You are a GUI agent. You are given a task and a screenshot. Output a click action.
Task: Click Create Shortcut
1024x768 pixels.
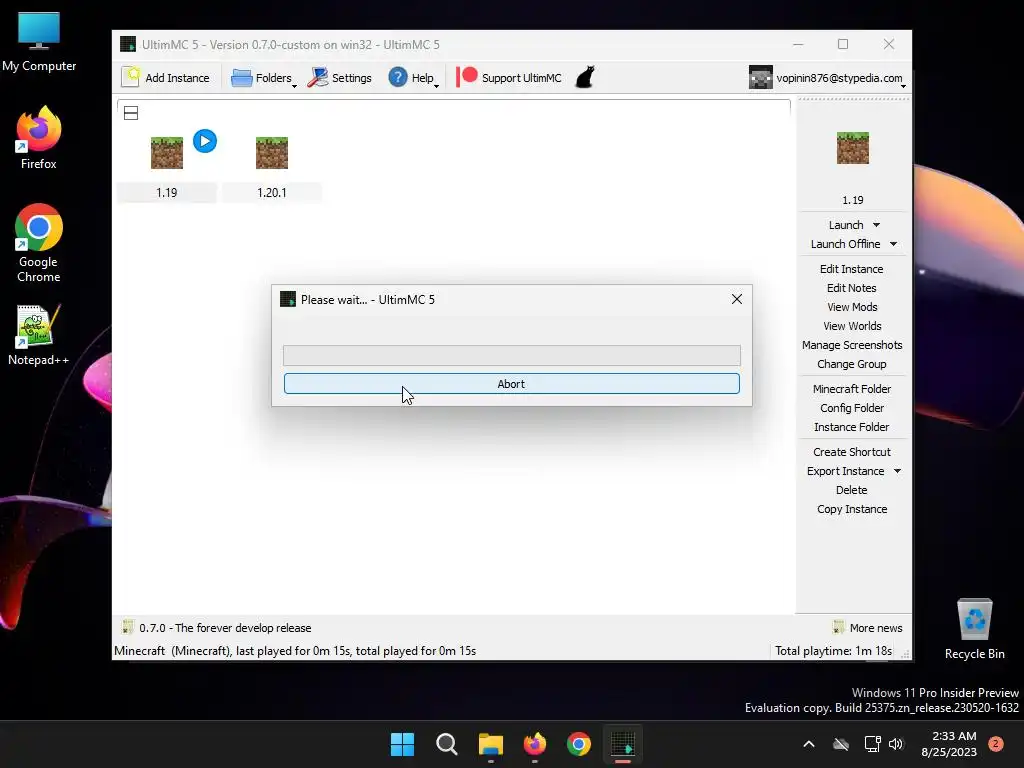(x=852, y=452)
